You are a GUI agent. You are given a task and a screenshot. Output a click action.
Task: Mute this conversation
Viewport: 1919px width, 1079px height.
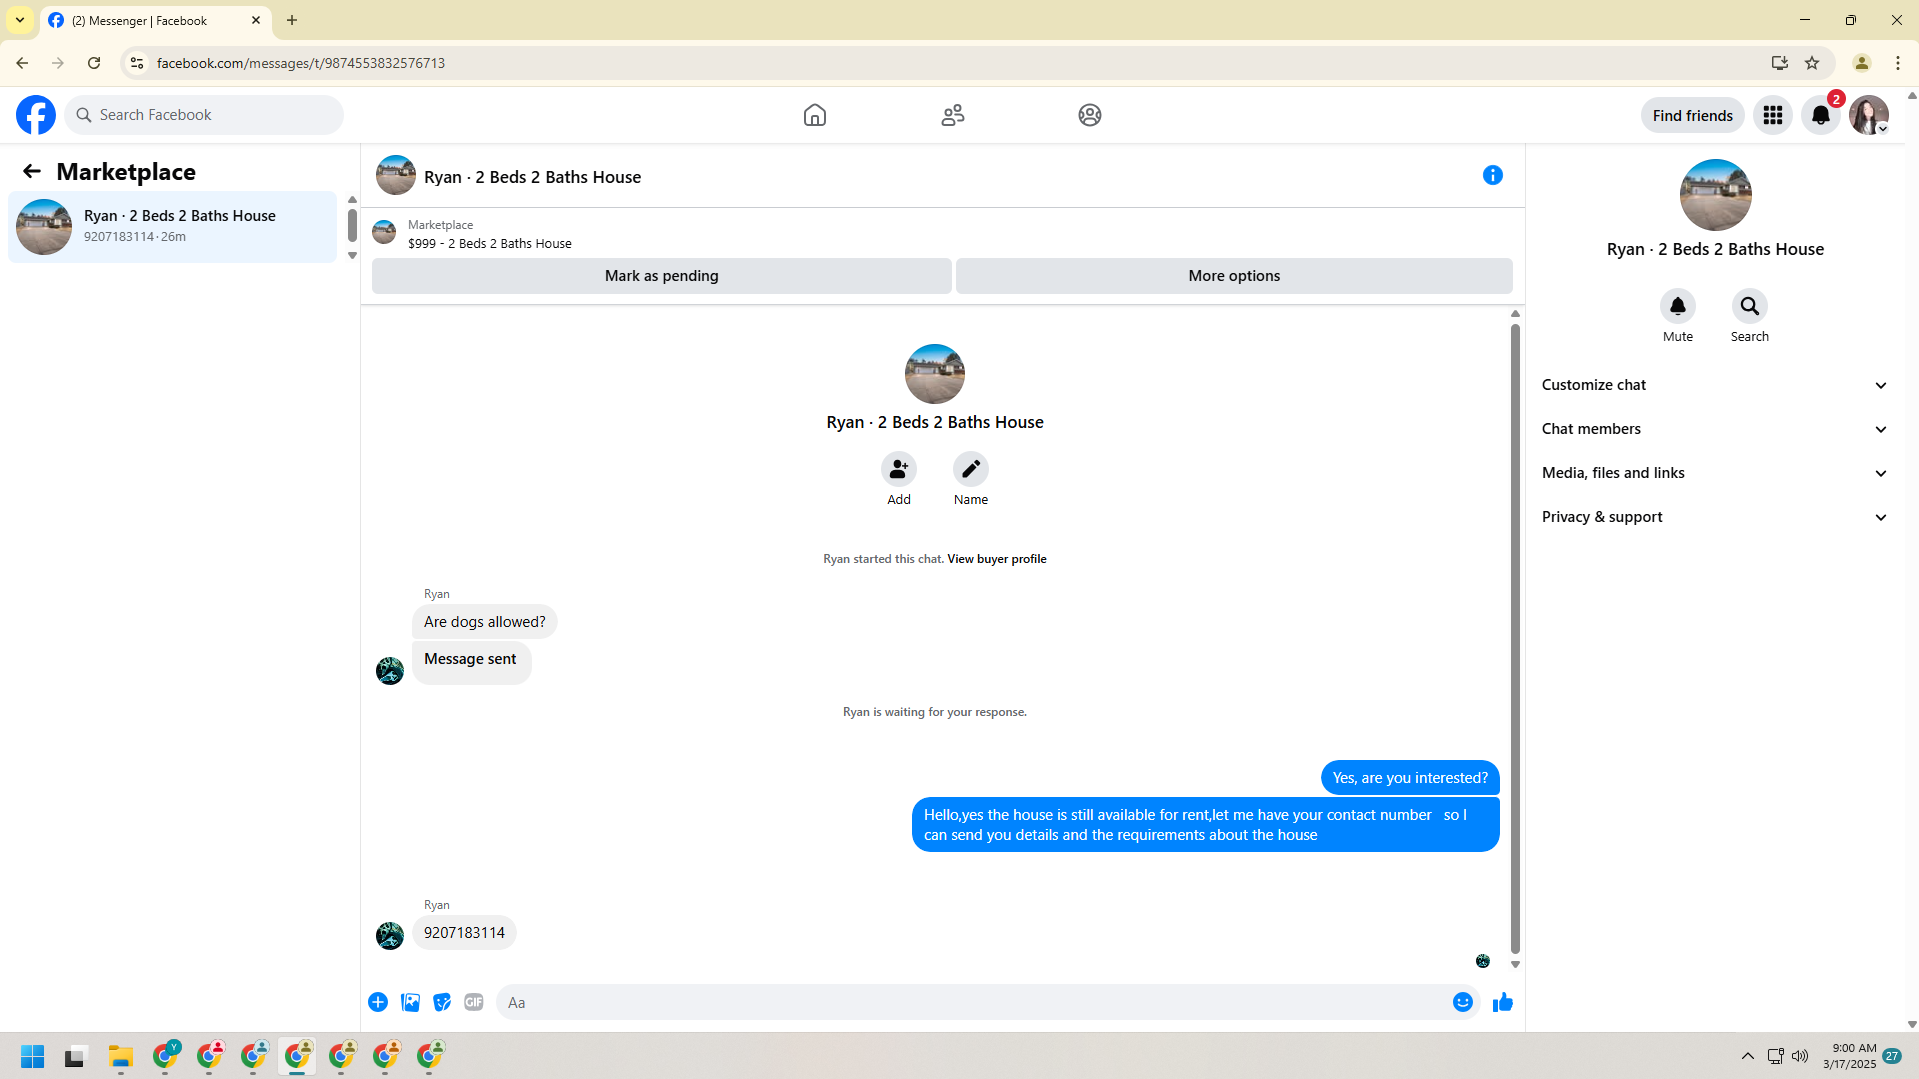click(x=1678, y=306)
